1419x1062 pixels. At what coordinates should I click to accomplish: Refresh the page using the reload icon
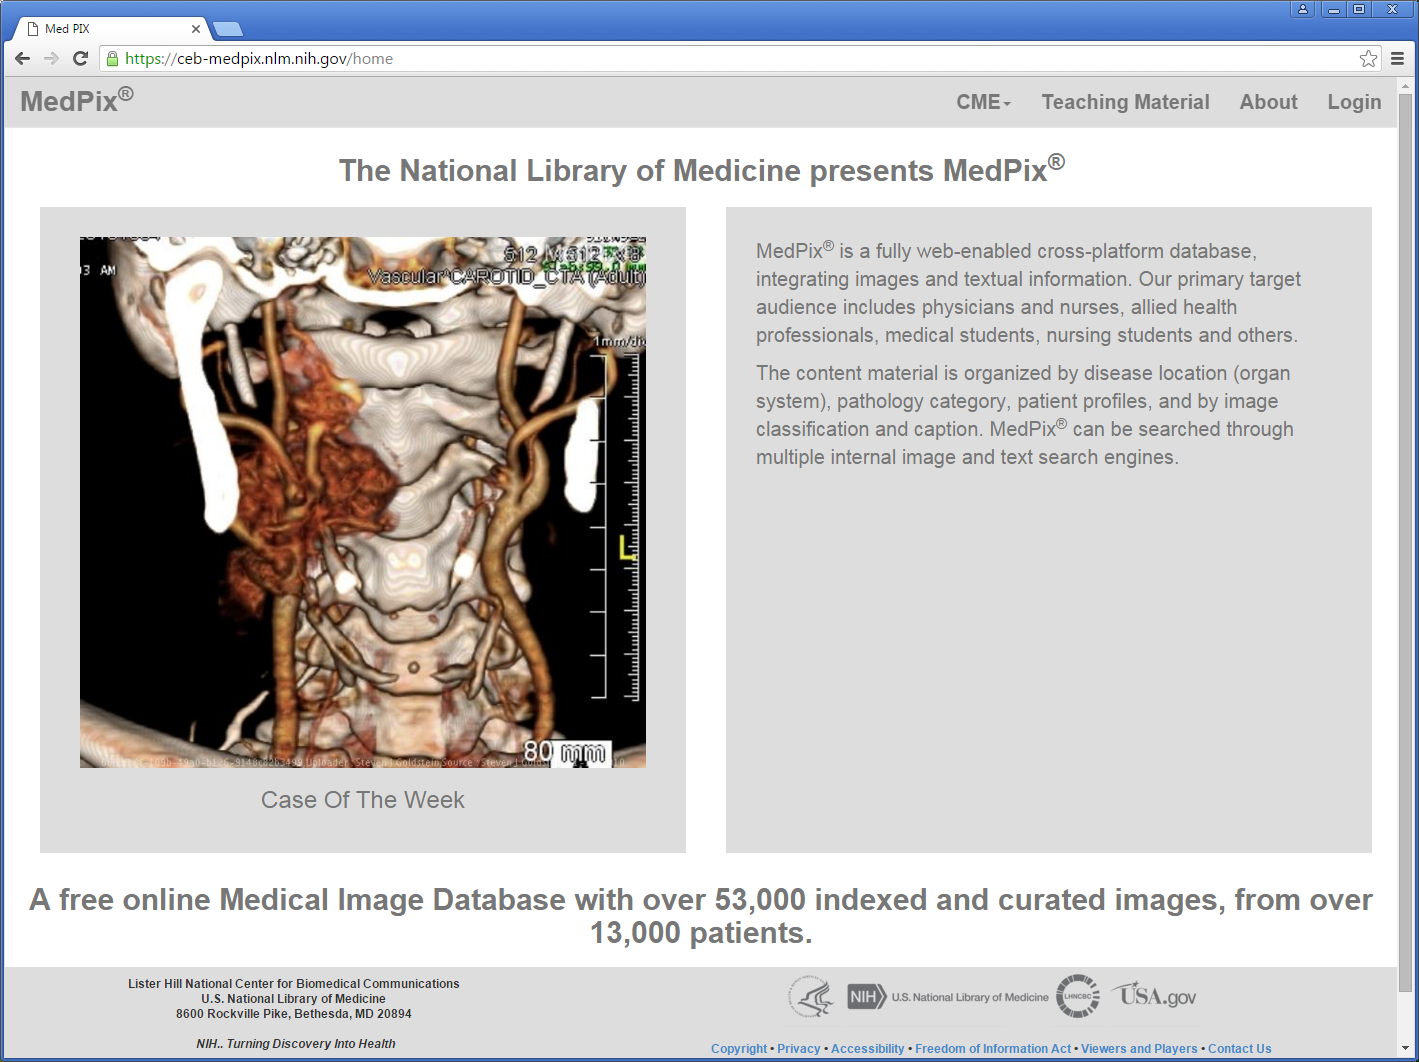(80, 58)
